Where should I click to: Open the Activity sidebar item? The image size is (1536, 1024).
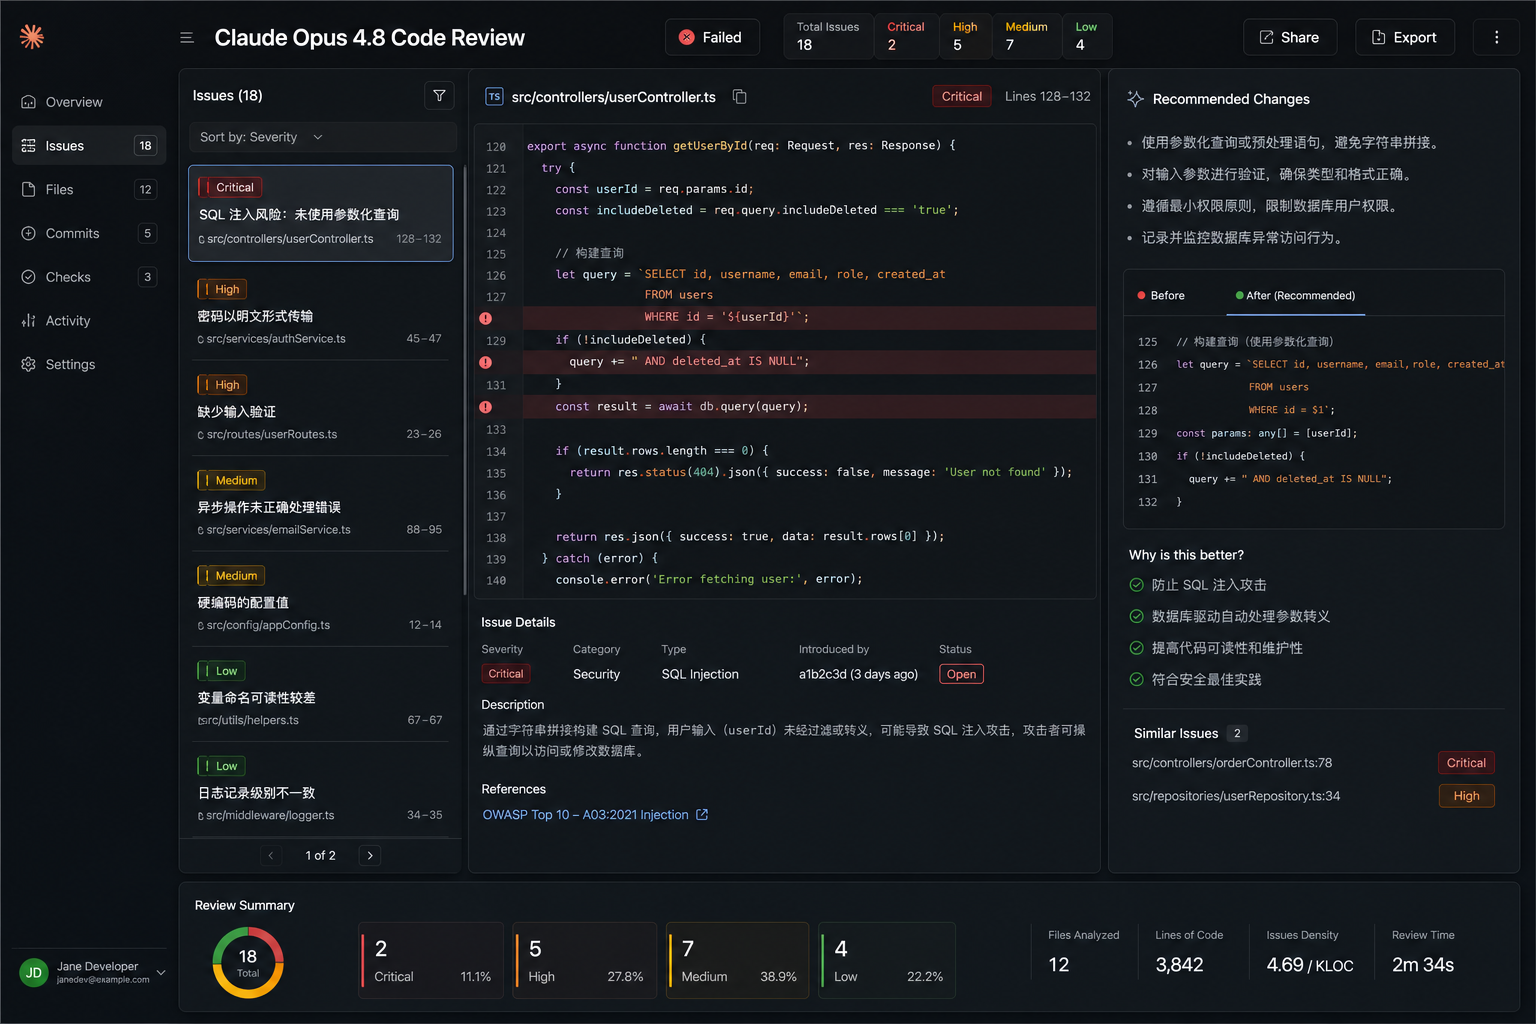point(89,321)
